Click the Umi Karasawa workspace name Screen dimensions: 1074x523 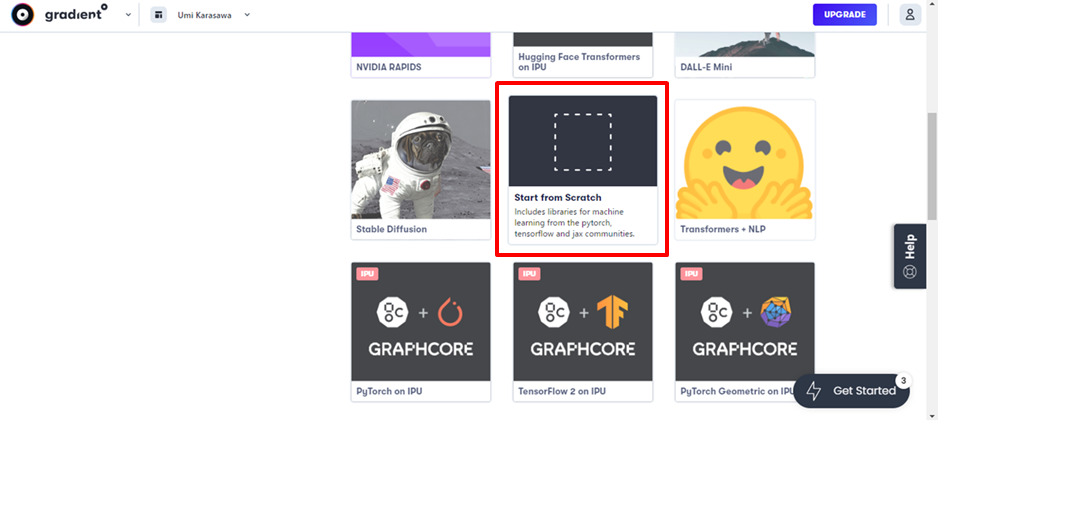tap(204, 14)
